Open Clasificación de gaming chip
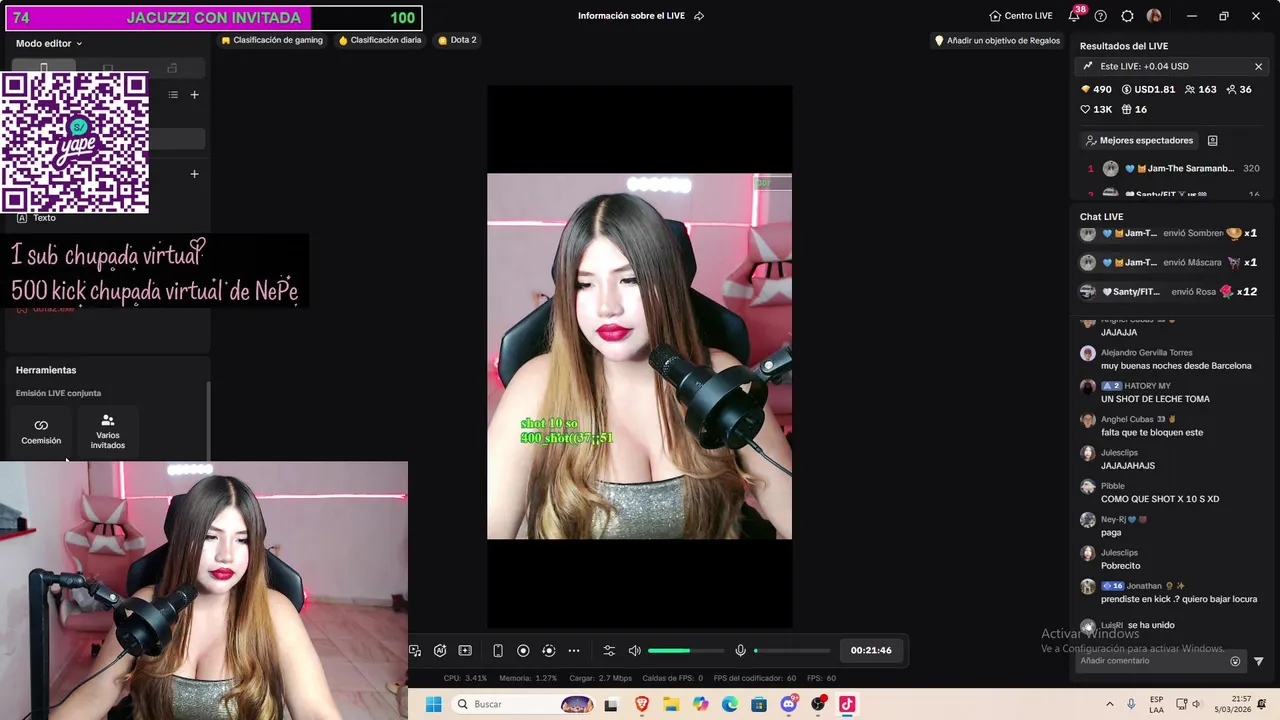 click(x=271, y=40)
